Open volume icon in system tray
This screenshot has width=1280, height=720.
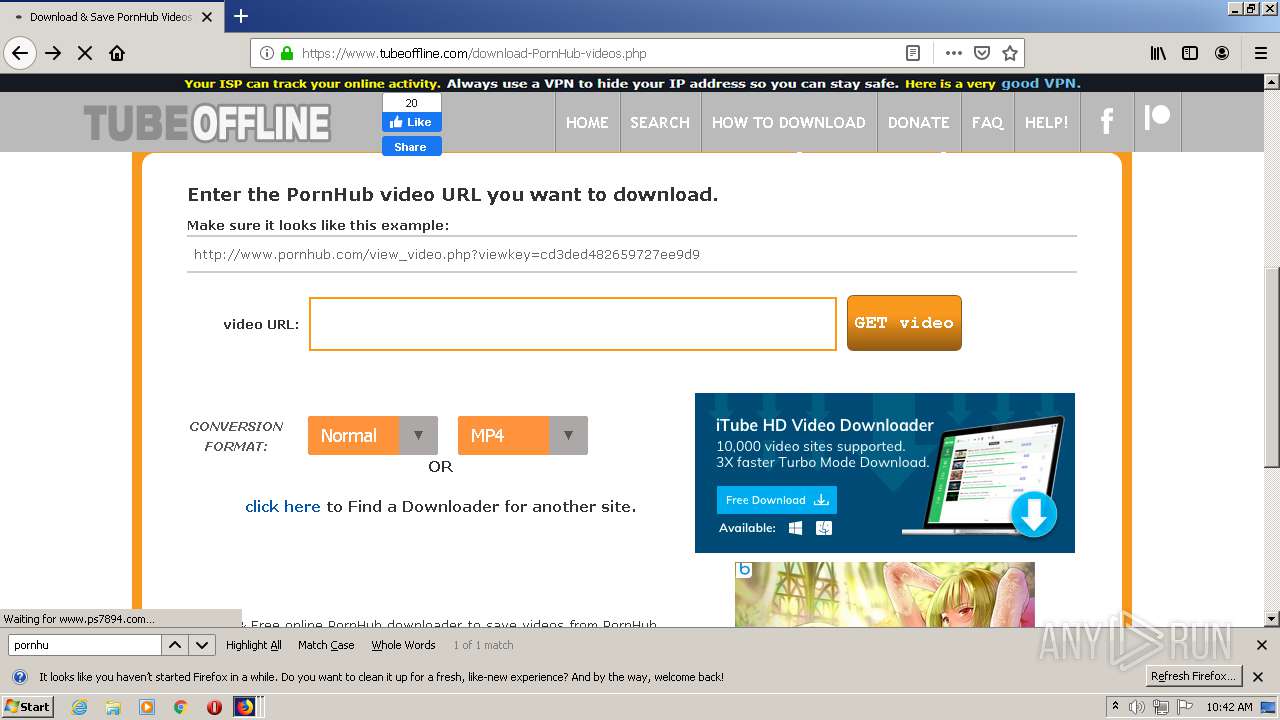1139,707
